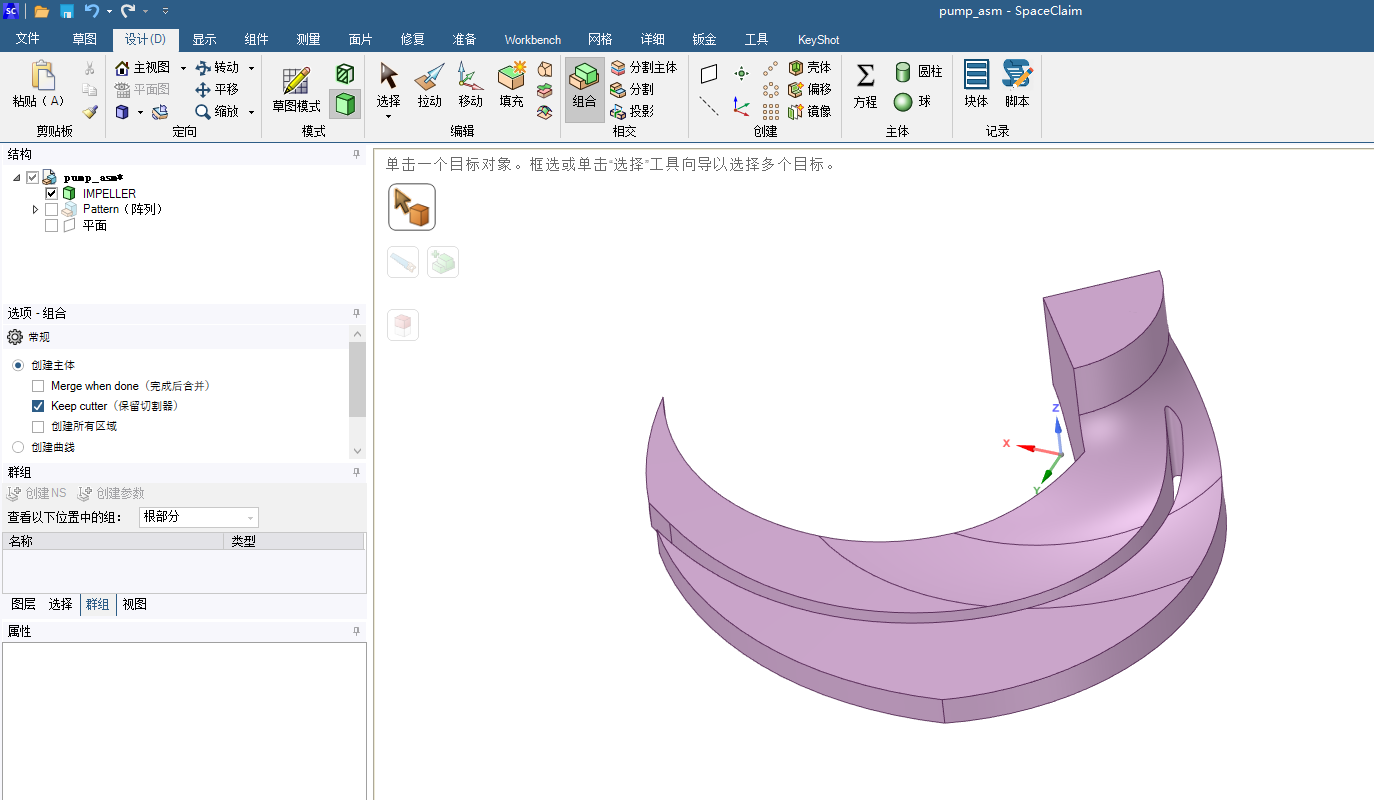
Task: Click the Project (投影) tool
Action: 632,111
